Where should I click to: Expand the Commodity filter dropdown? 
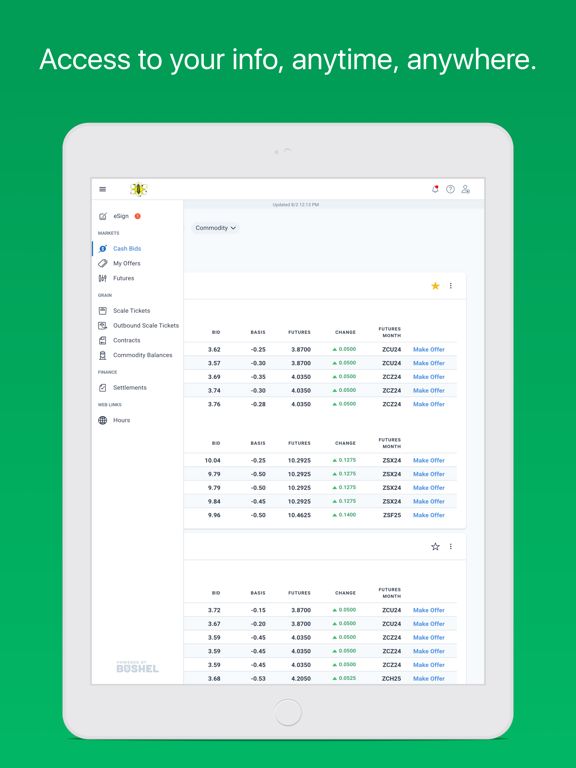coord(216,228)
